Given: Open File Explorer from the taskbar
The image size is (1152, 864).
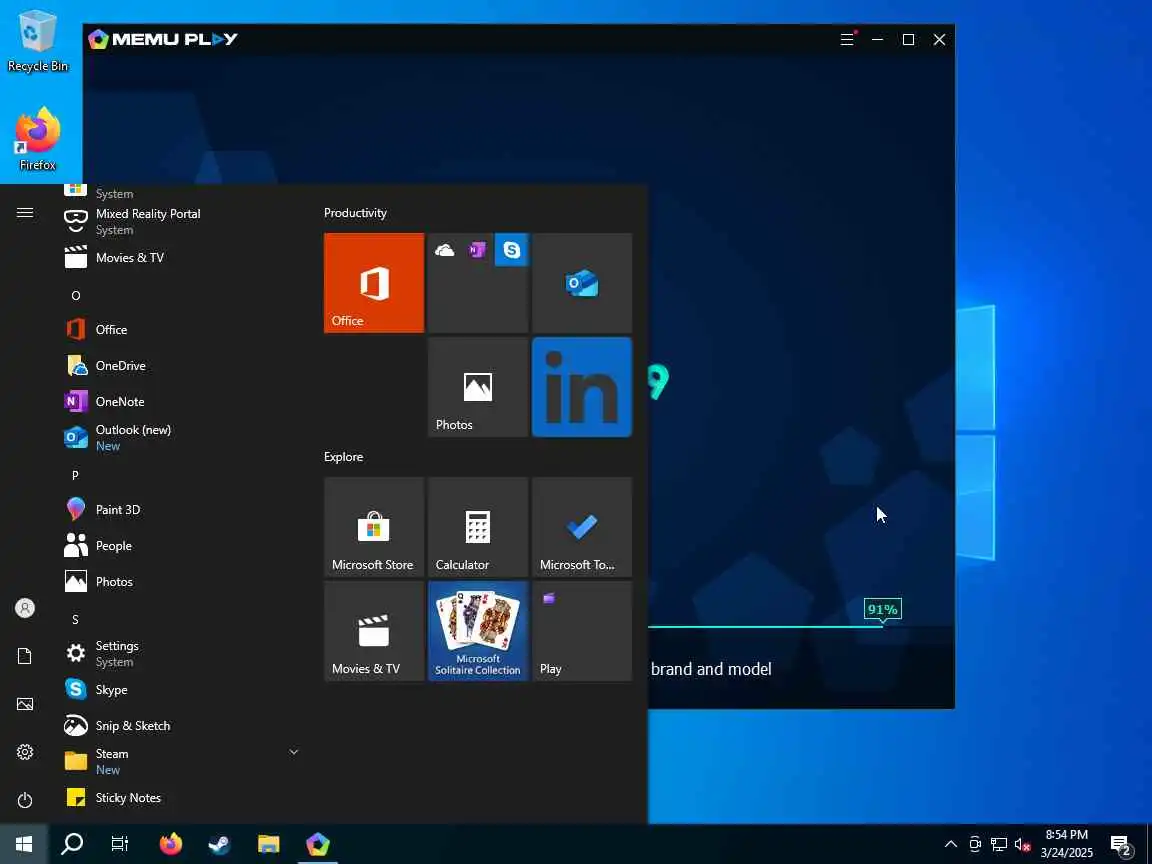Looking at the screenshot, I should pos(268,844).
